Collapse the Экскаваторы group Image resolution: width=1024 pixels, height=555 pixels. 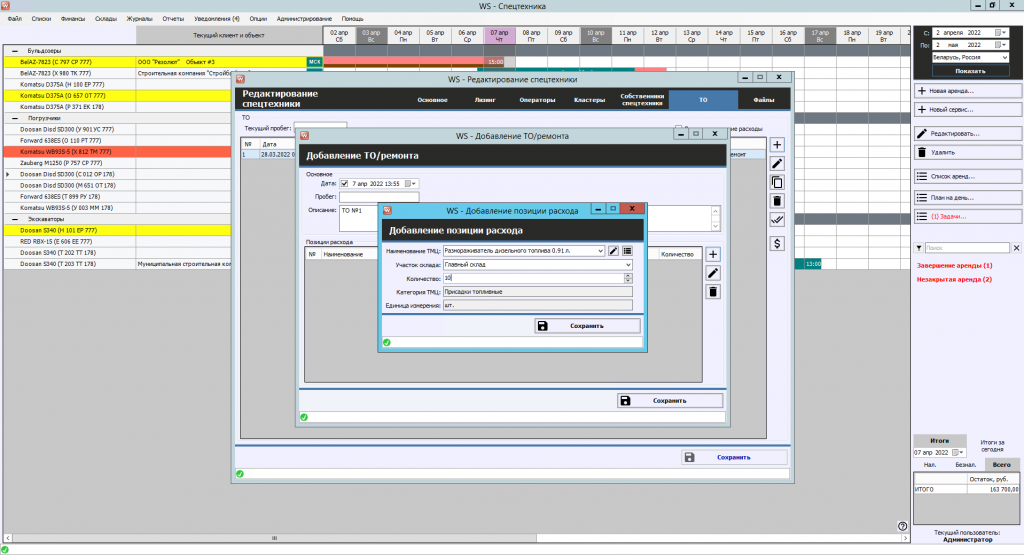click(x=14, y=219)
